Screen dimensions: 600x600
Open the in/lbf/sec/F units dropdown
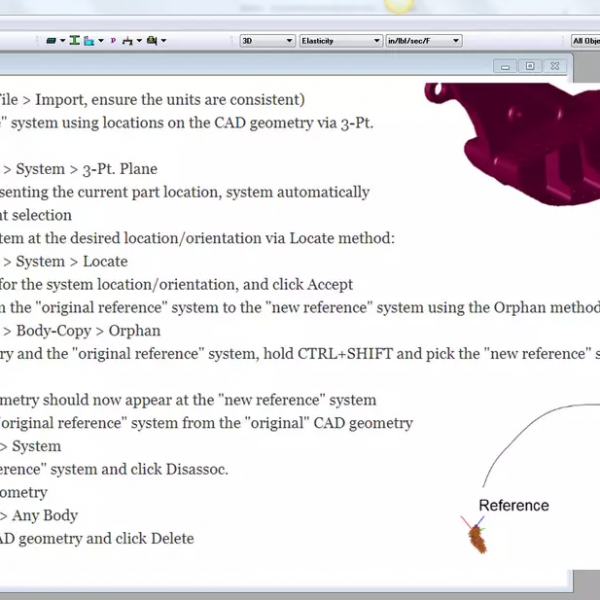[x=424, y=41]
